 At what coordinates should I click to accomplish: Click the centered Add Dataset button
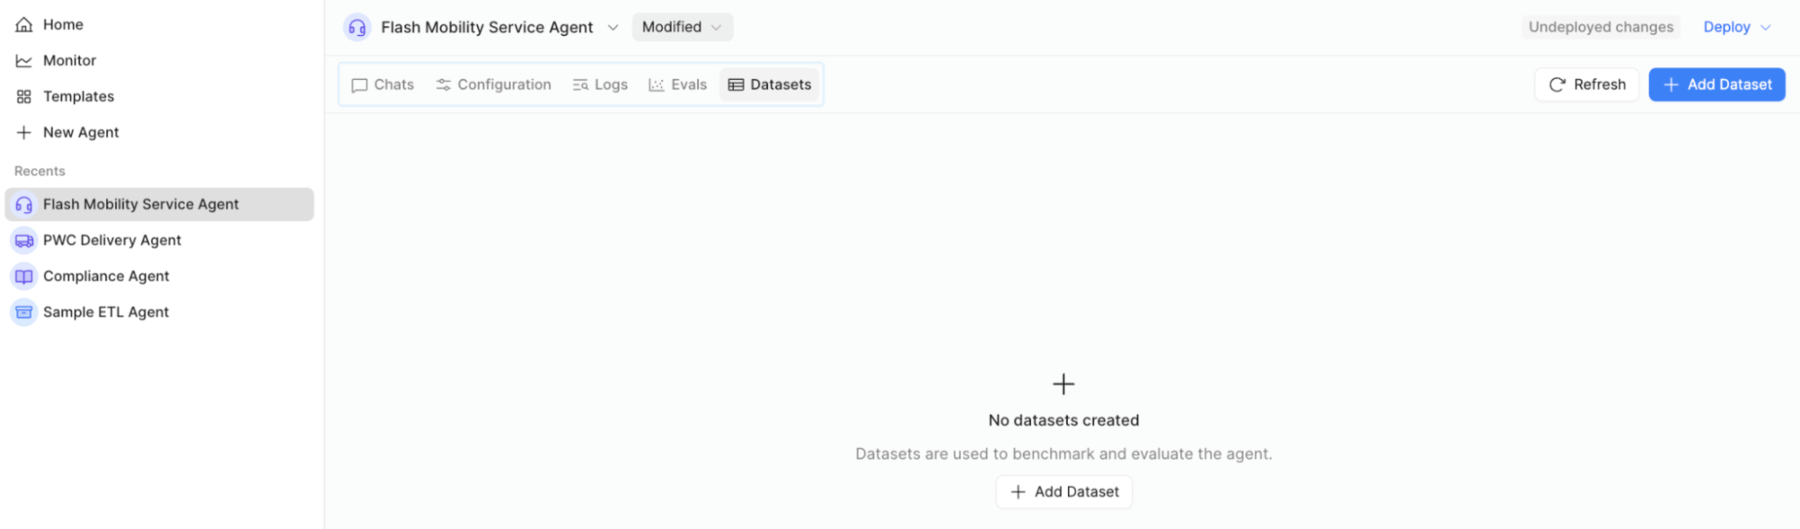(x=1064, y=492)
